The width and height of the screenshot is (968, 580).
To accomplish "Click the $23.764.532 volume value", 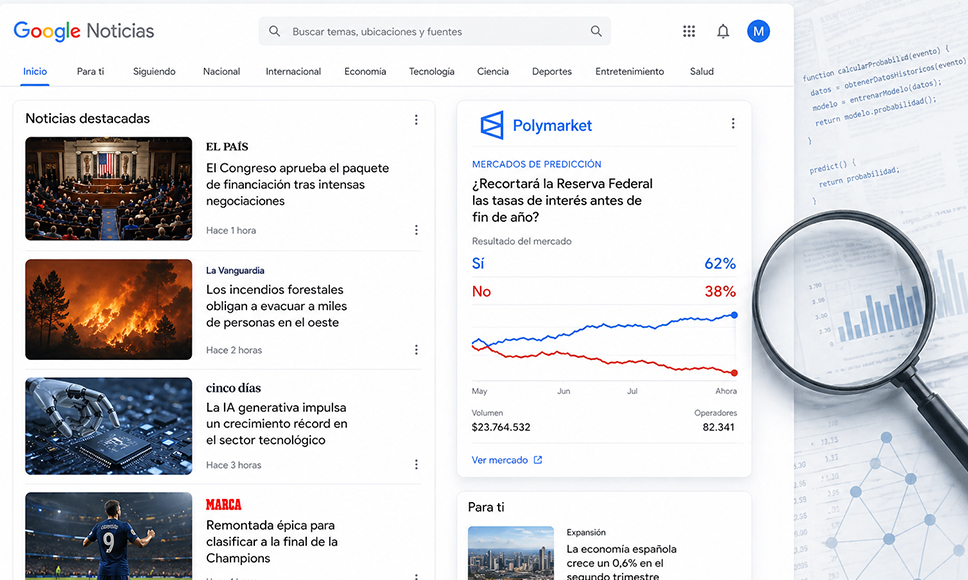I will (501, 427).
